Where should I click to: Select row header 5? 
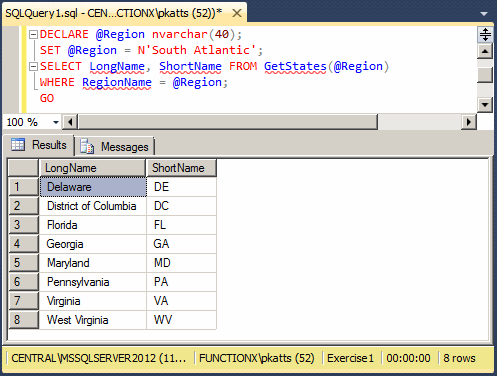point(23,263)
